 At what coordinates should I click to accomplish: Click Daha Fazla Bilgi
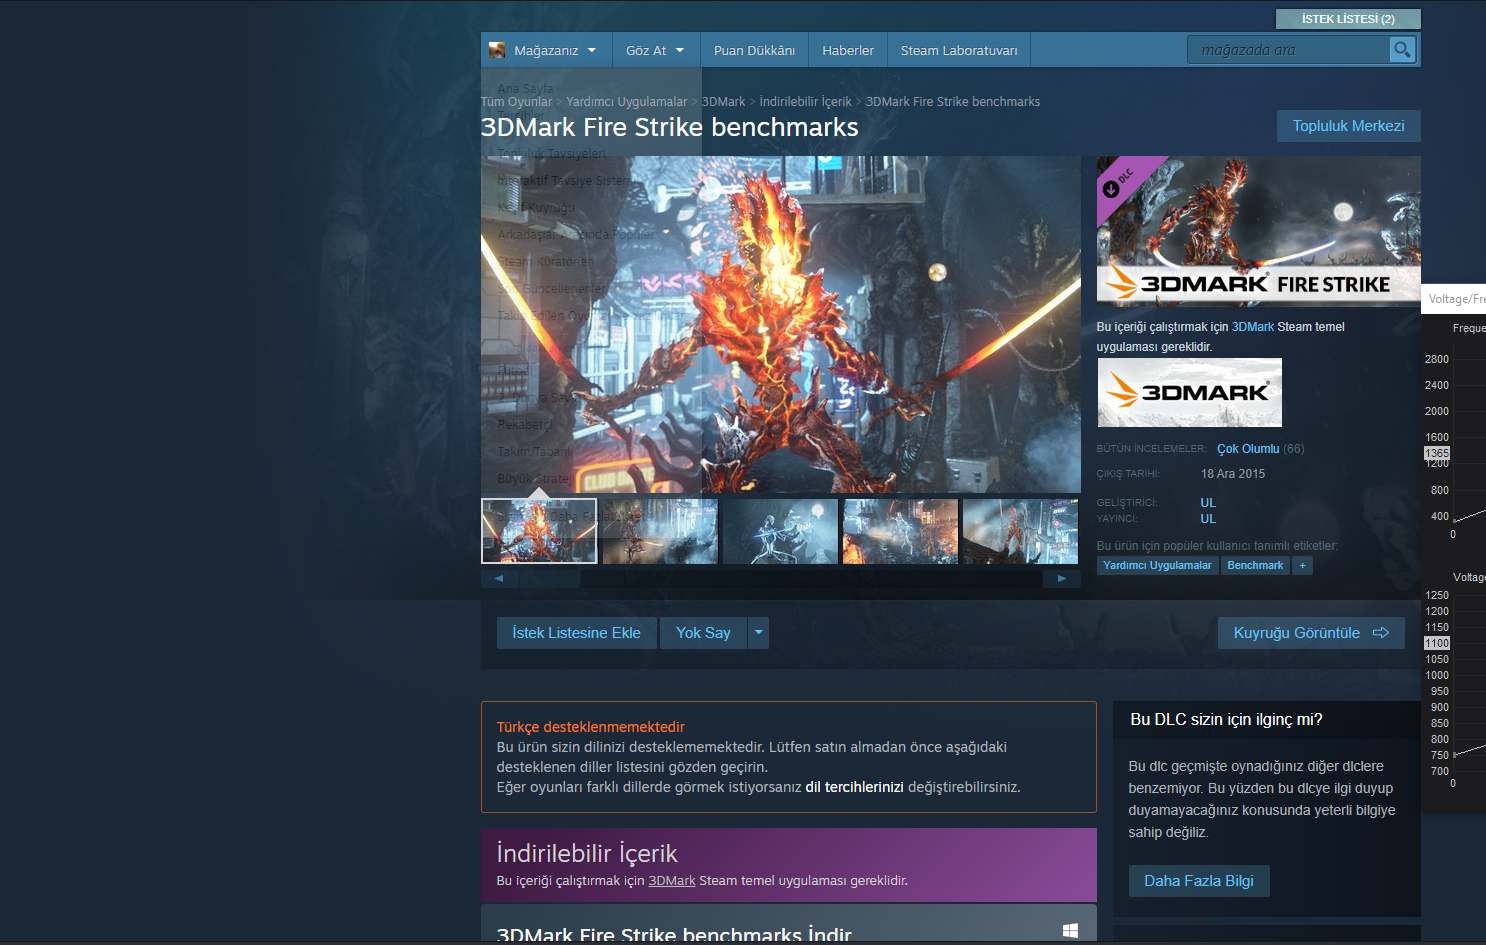tap(1199, 881)
